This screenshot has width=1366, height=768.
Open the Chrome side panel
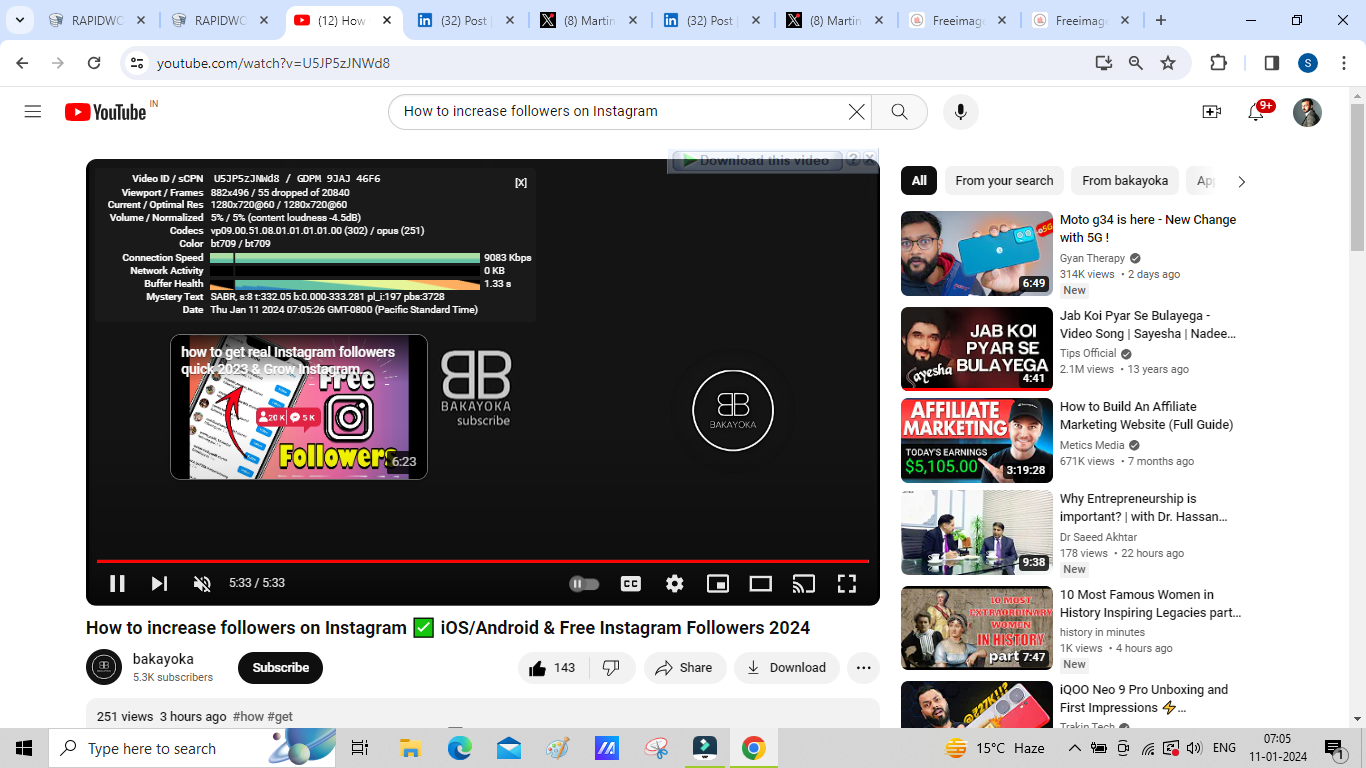click(1271, 63)
